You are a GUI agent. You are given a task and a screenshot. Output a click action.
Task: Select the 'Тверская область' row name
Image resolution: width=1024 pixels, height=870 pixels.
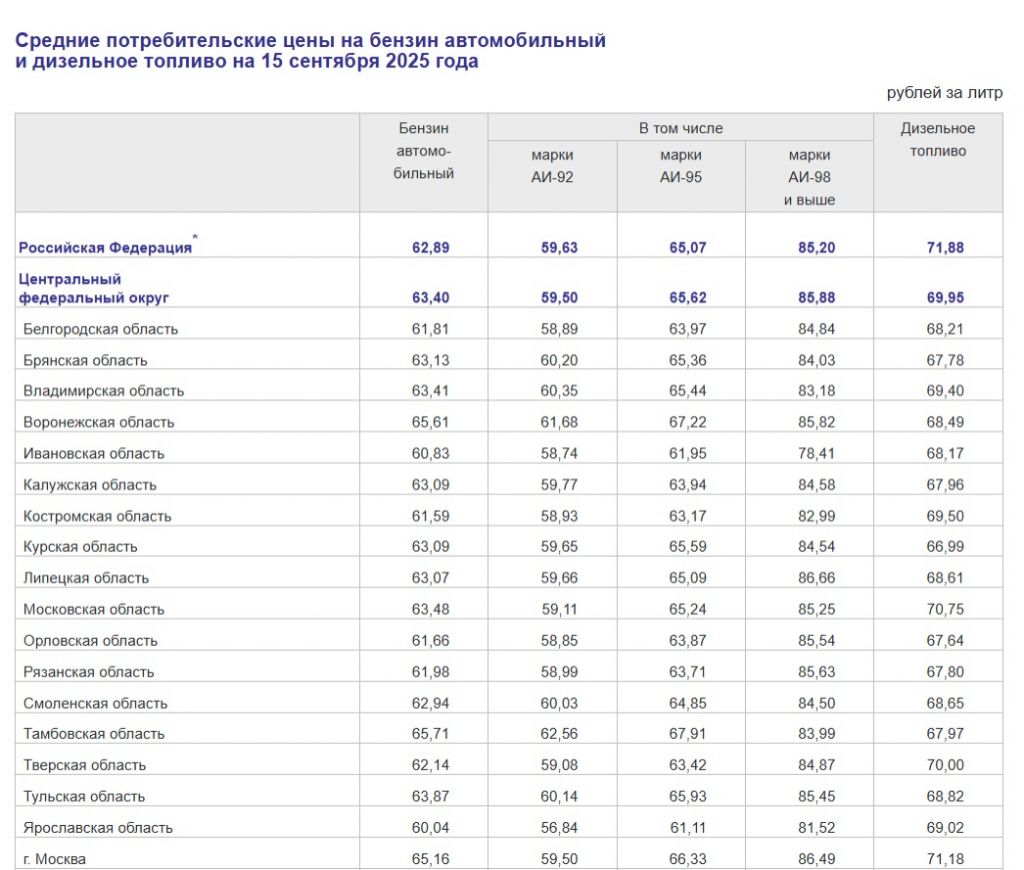85,765
